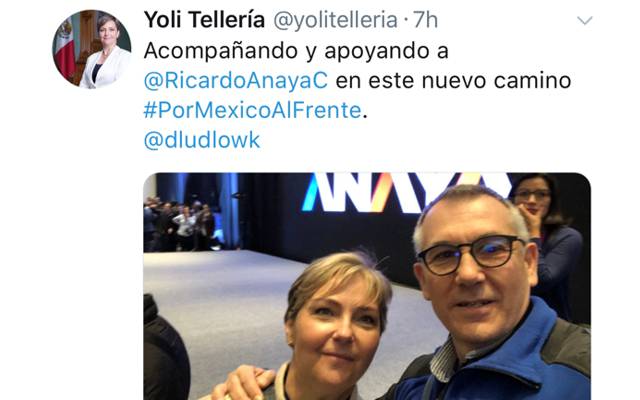Open the @yolitelleria handle
The height and width of the screenshot is (400, 640).
coord(335,20)
